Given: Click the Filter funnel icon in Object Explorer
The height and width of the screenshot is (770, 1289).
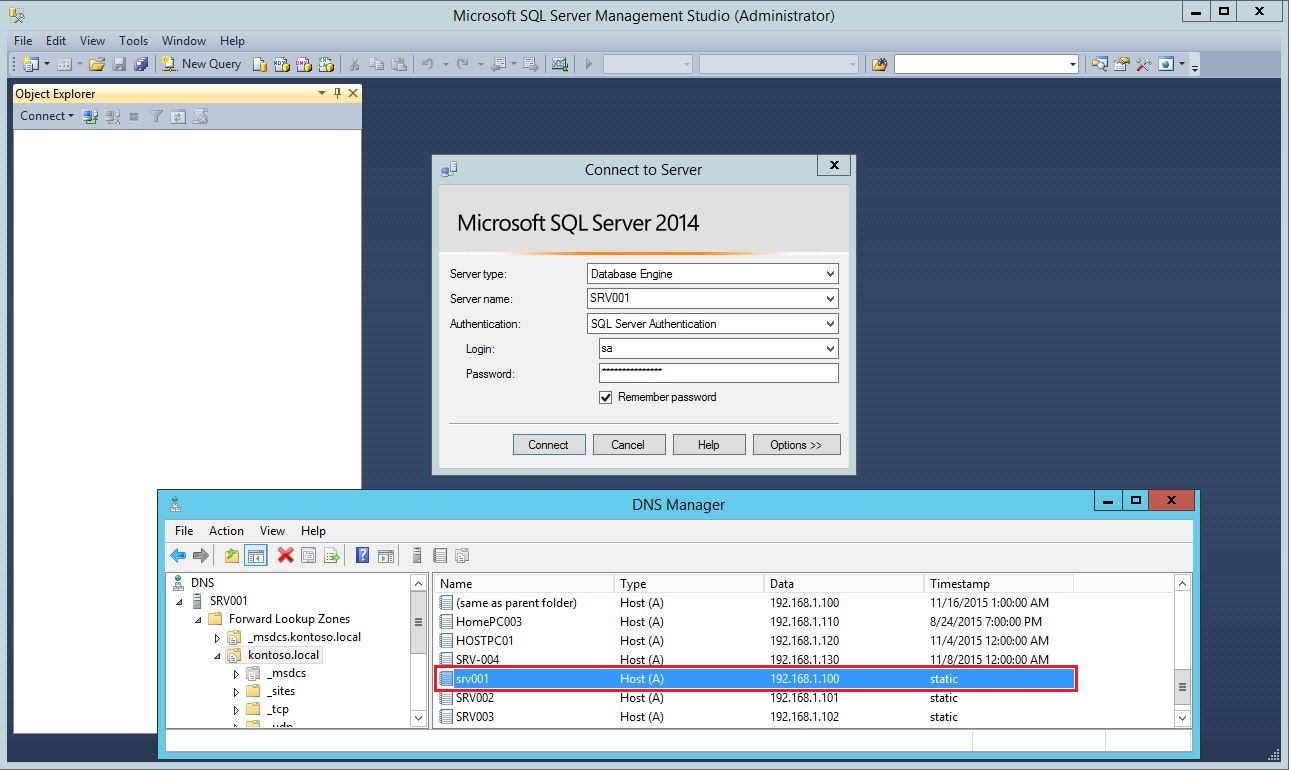Looking at the screenshot, I should (156, 116).
